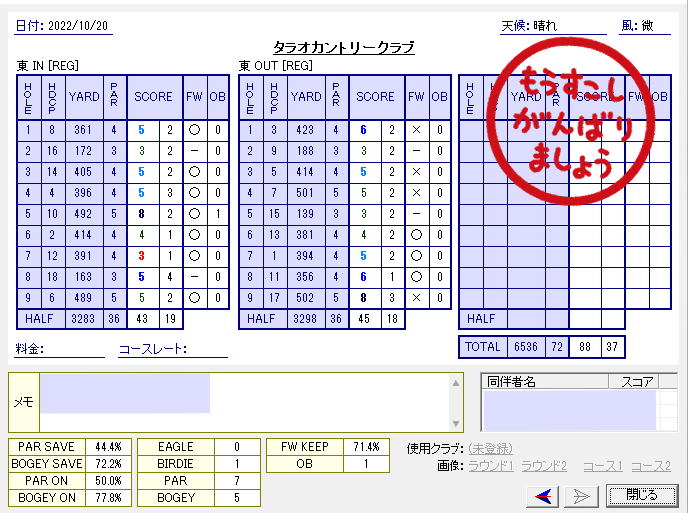
Task: Click the date 2022/10/20 field
Action: (64, 26)
